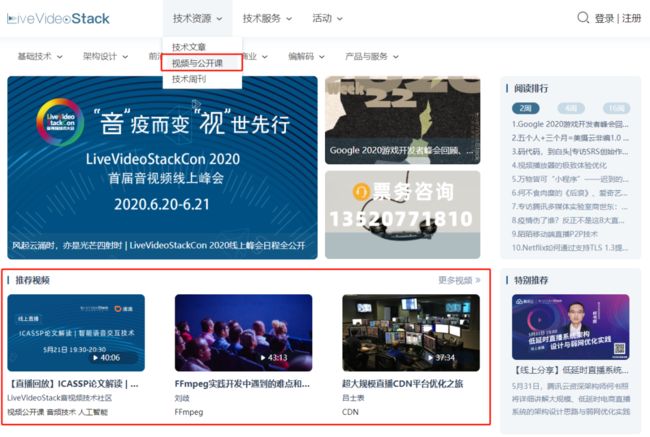Click the title FFmpeg实践开发中遇到的难点和...
This screenshot has width=650, height=437.
click(242, 384)
